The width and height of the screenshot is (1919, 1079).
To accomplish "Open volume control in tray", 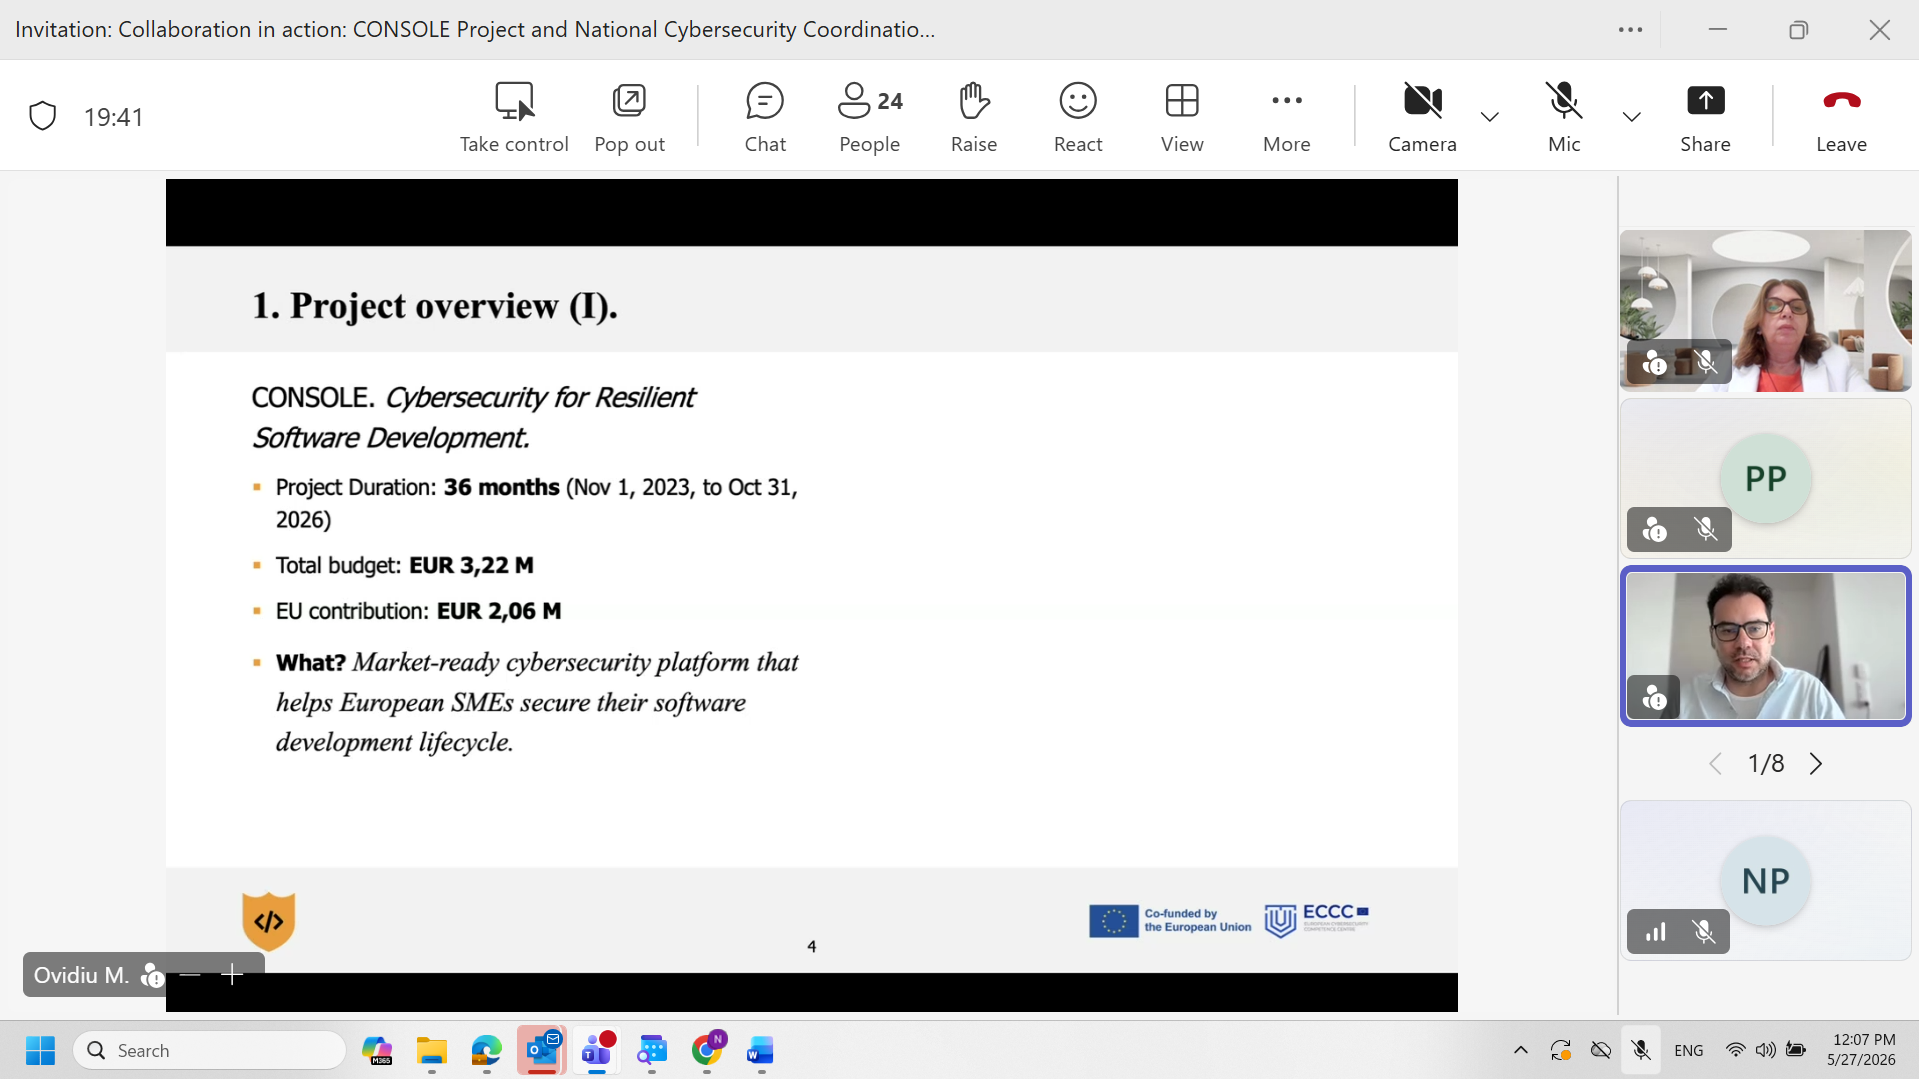I will coord(1766,1051).
